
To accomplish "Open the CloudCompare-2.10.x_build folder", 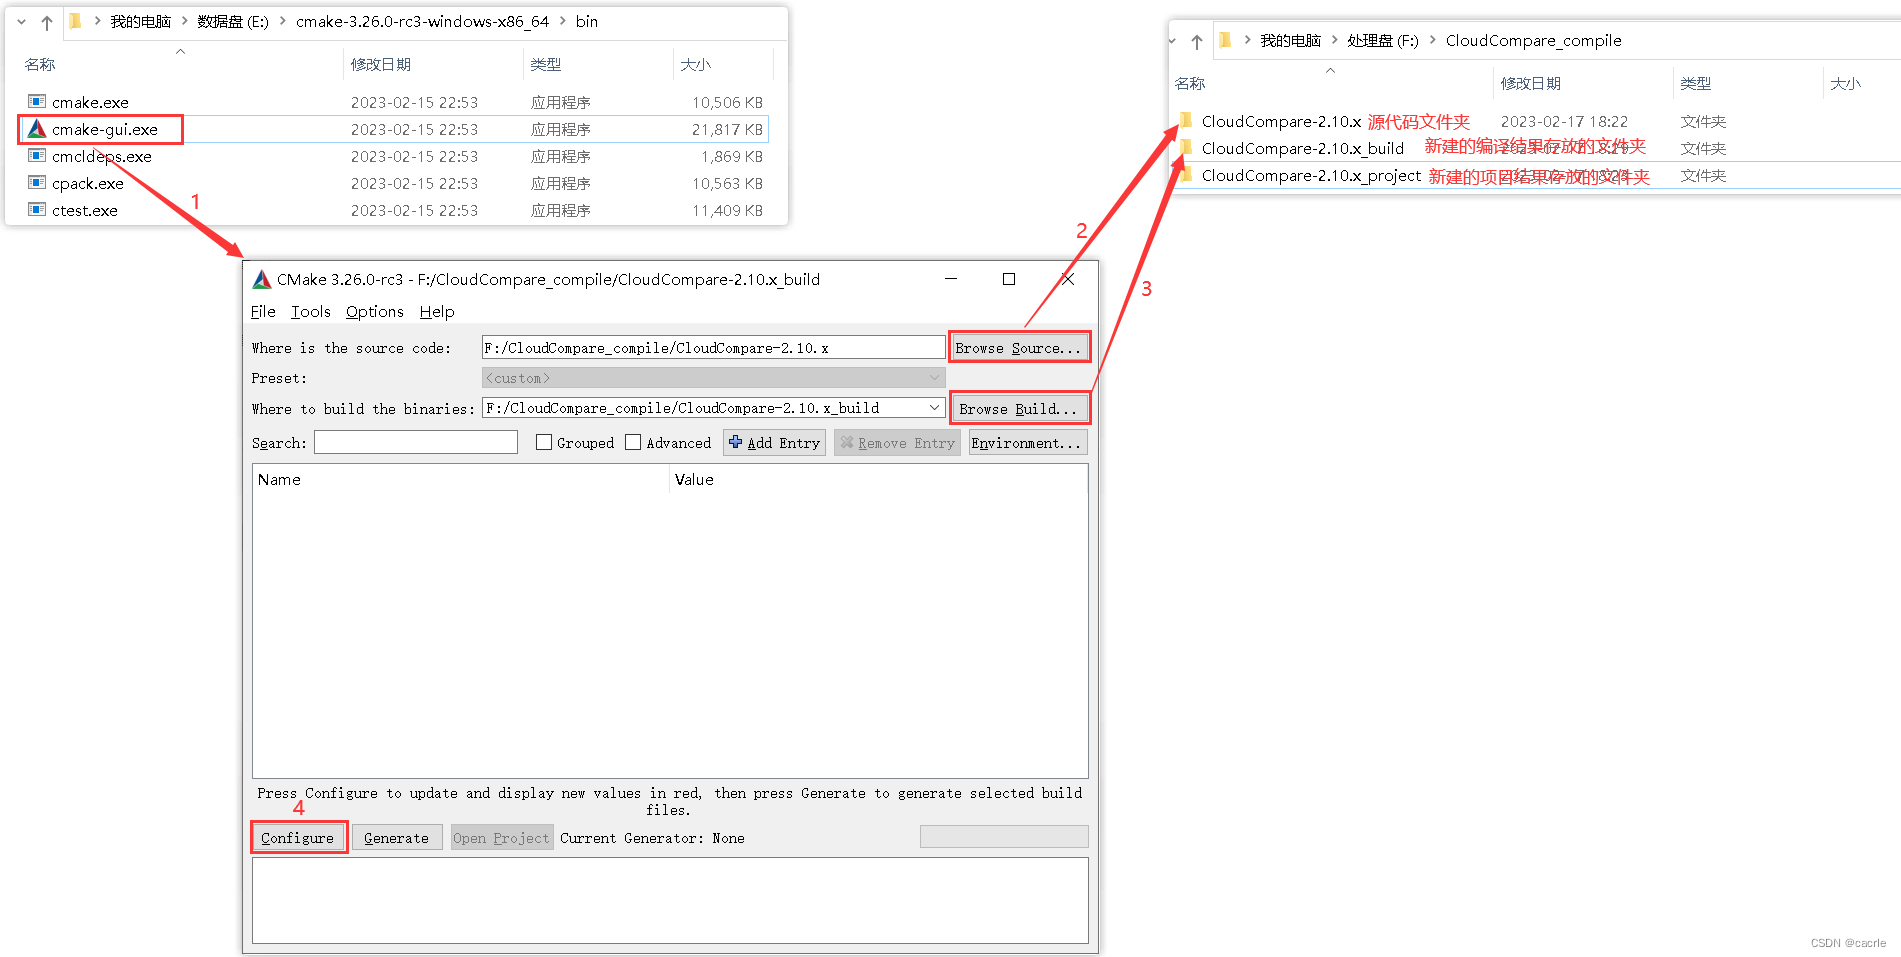I will click(1302, 147).
